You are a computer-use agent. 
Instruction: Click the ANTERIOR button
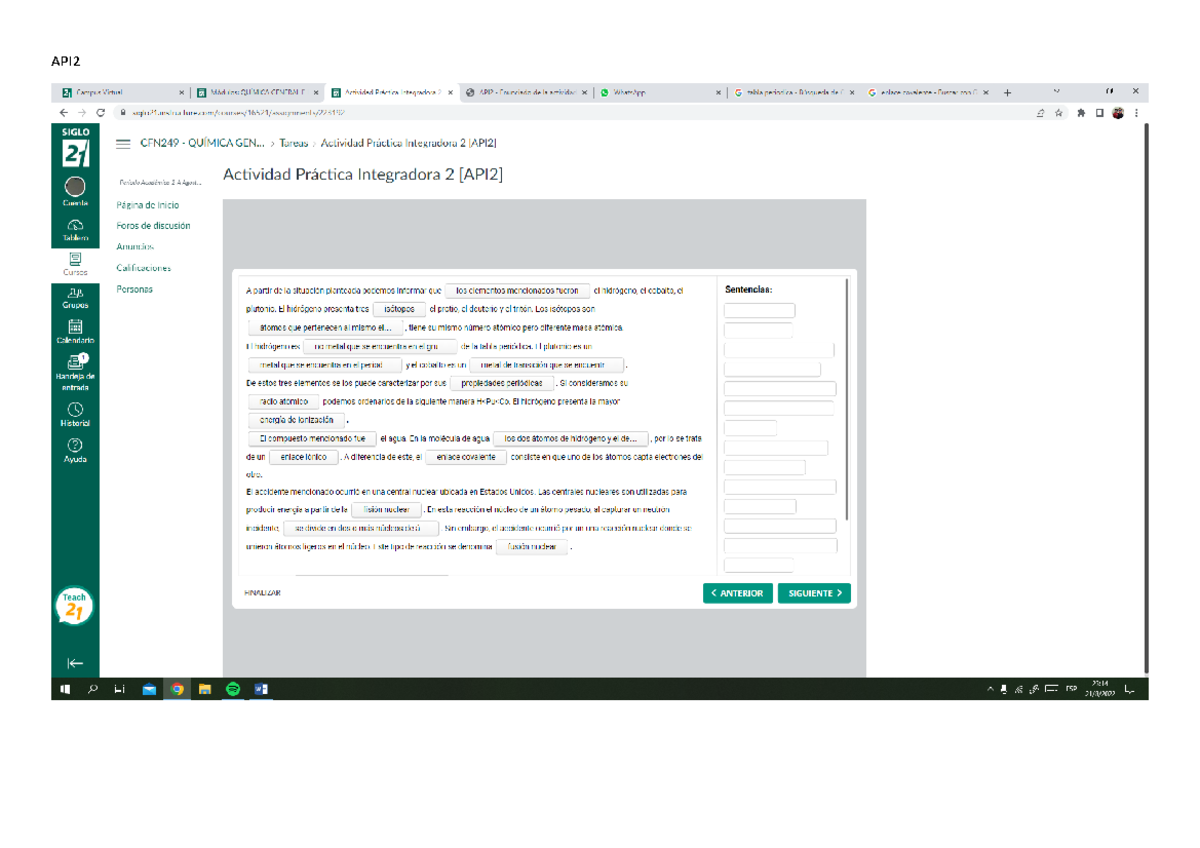click(737, 593)
